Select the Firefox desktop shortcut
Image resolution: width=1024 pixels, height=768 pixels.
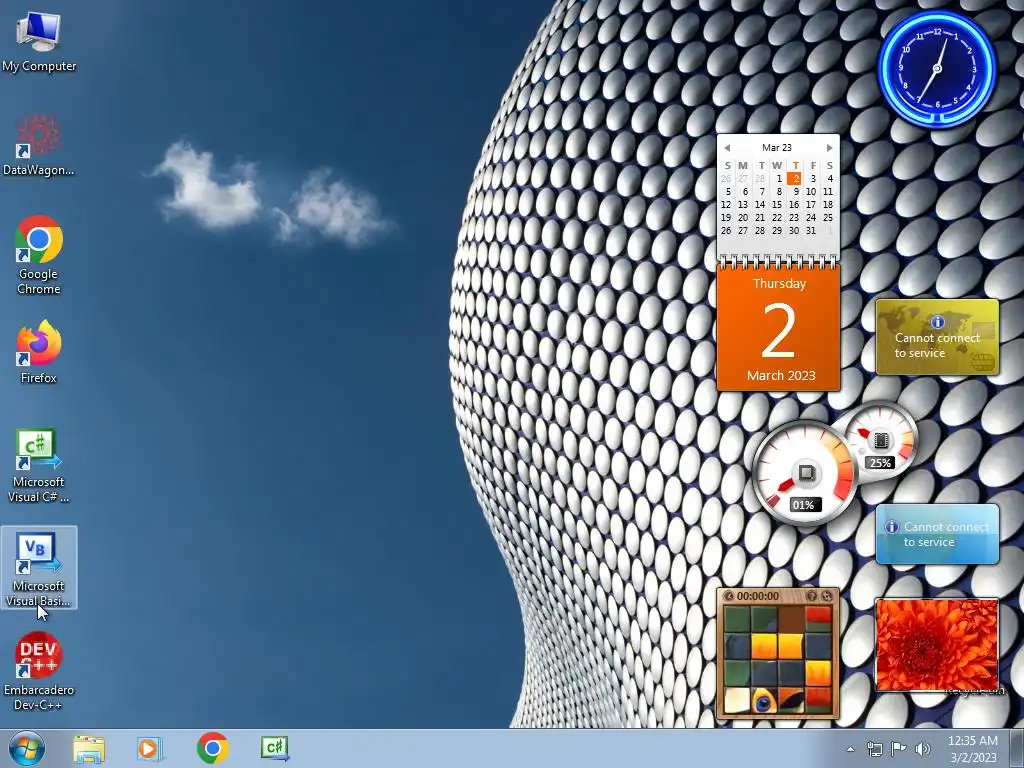(x=39, y=351)
